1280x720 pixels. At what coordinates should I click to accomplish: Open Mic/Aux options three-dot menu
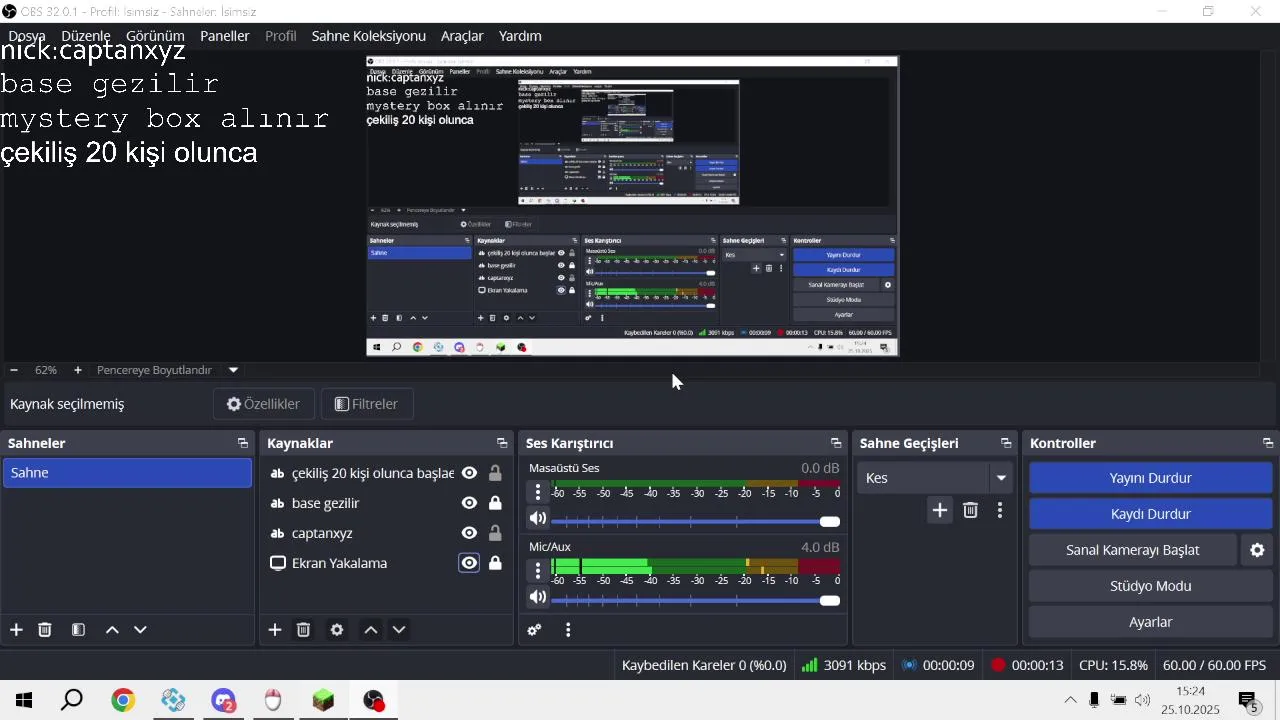[538, 571]
